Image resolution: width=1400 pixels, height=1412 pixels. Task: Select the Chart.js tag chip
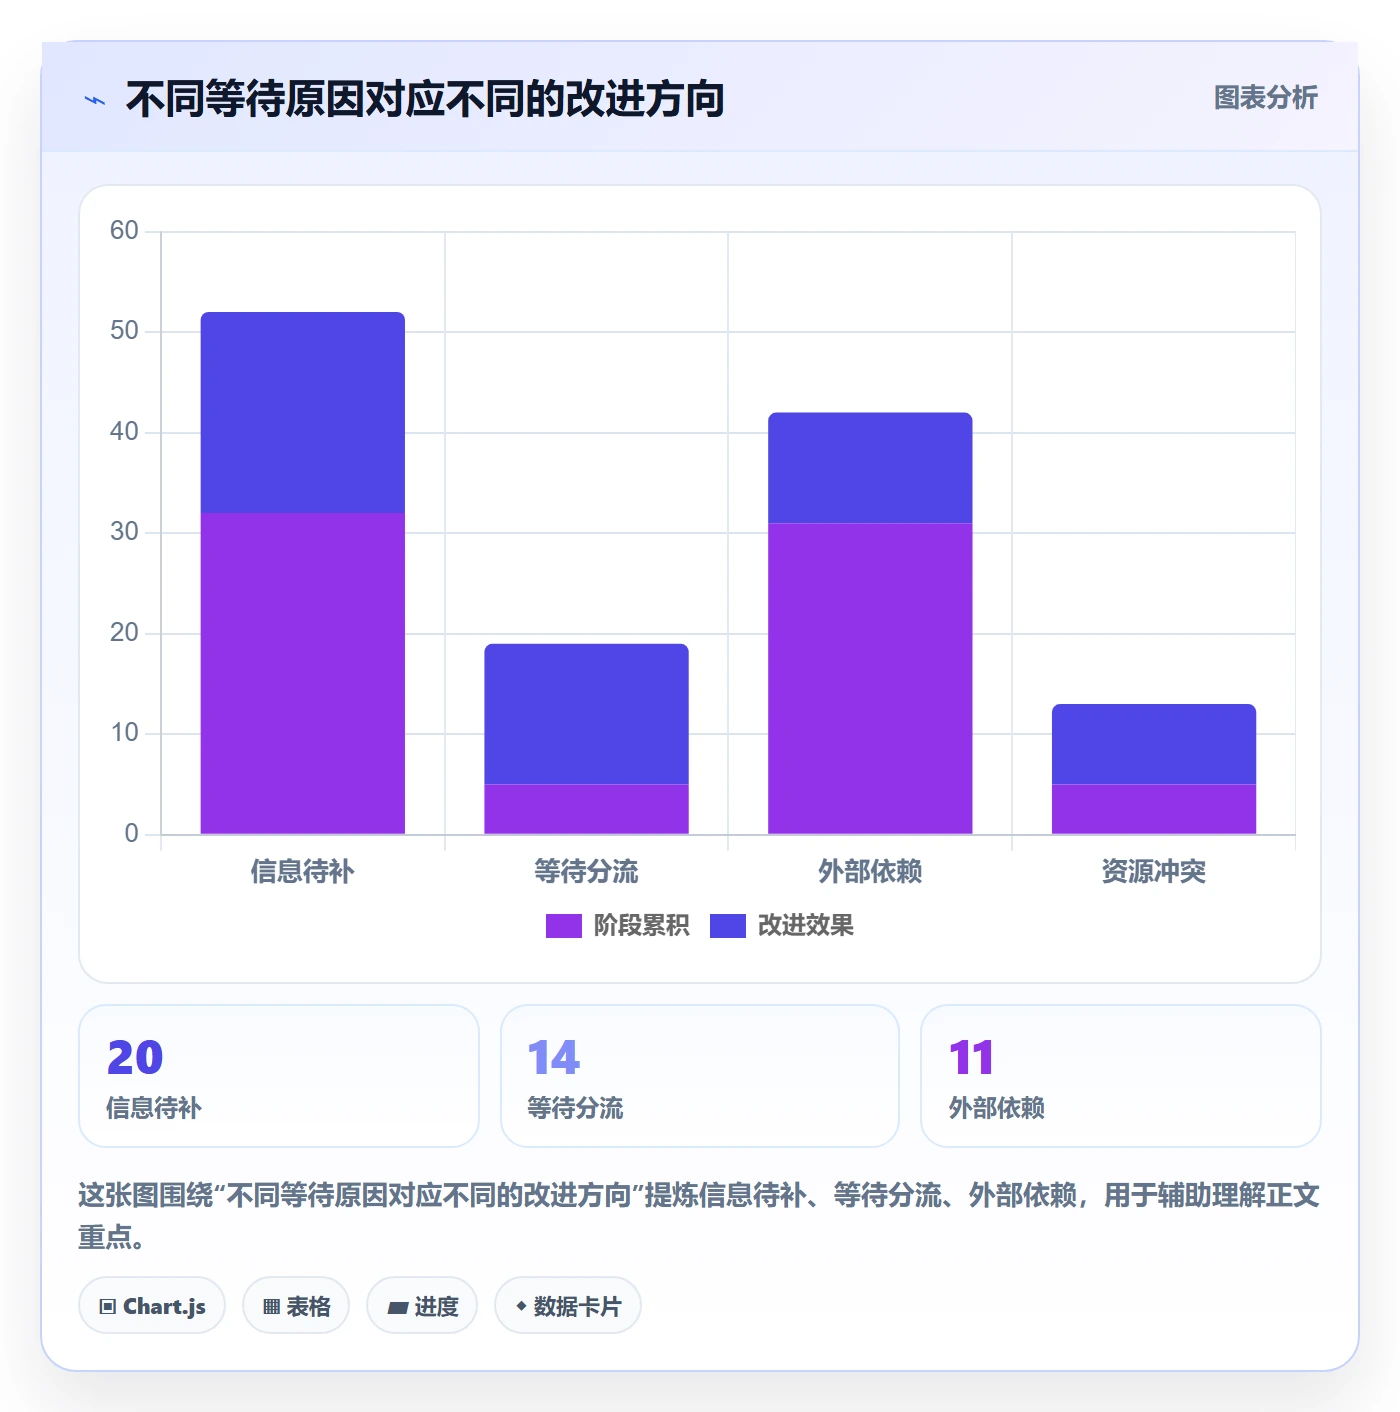[152, 1306]
